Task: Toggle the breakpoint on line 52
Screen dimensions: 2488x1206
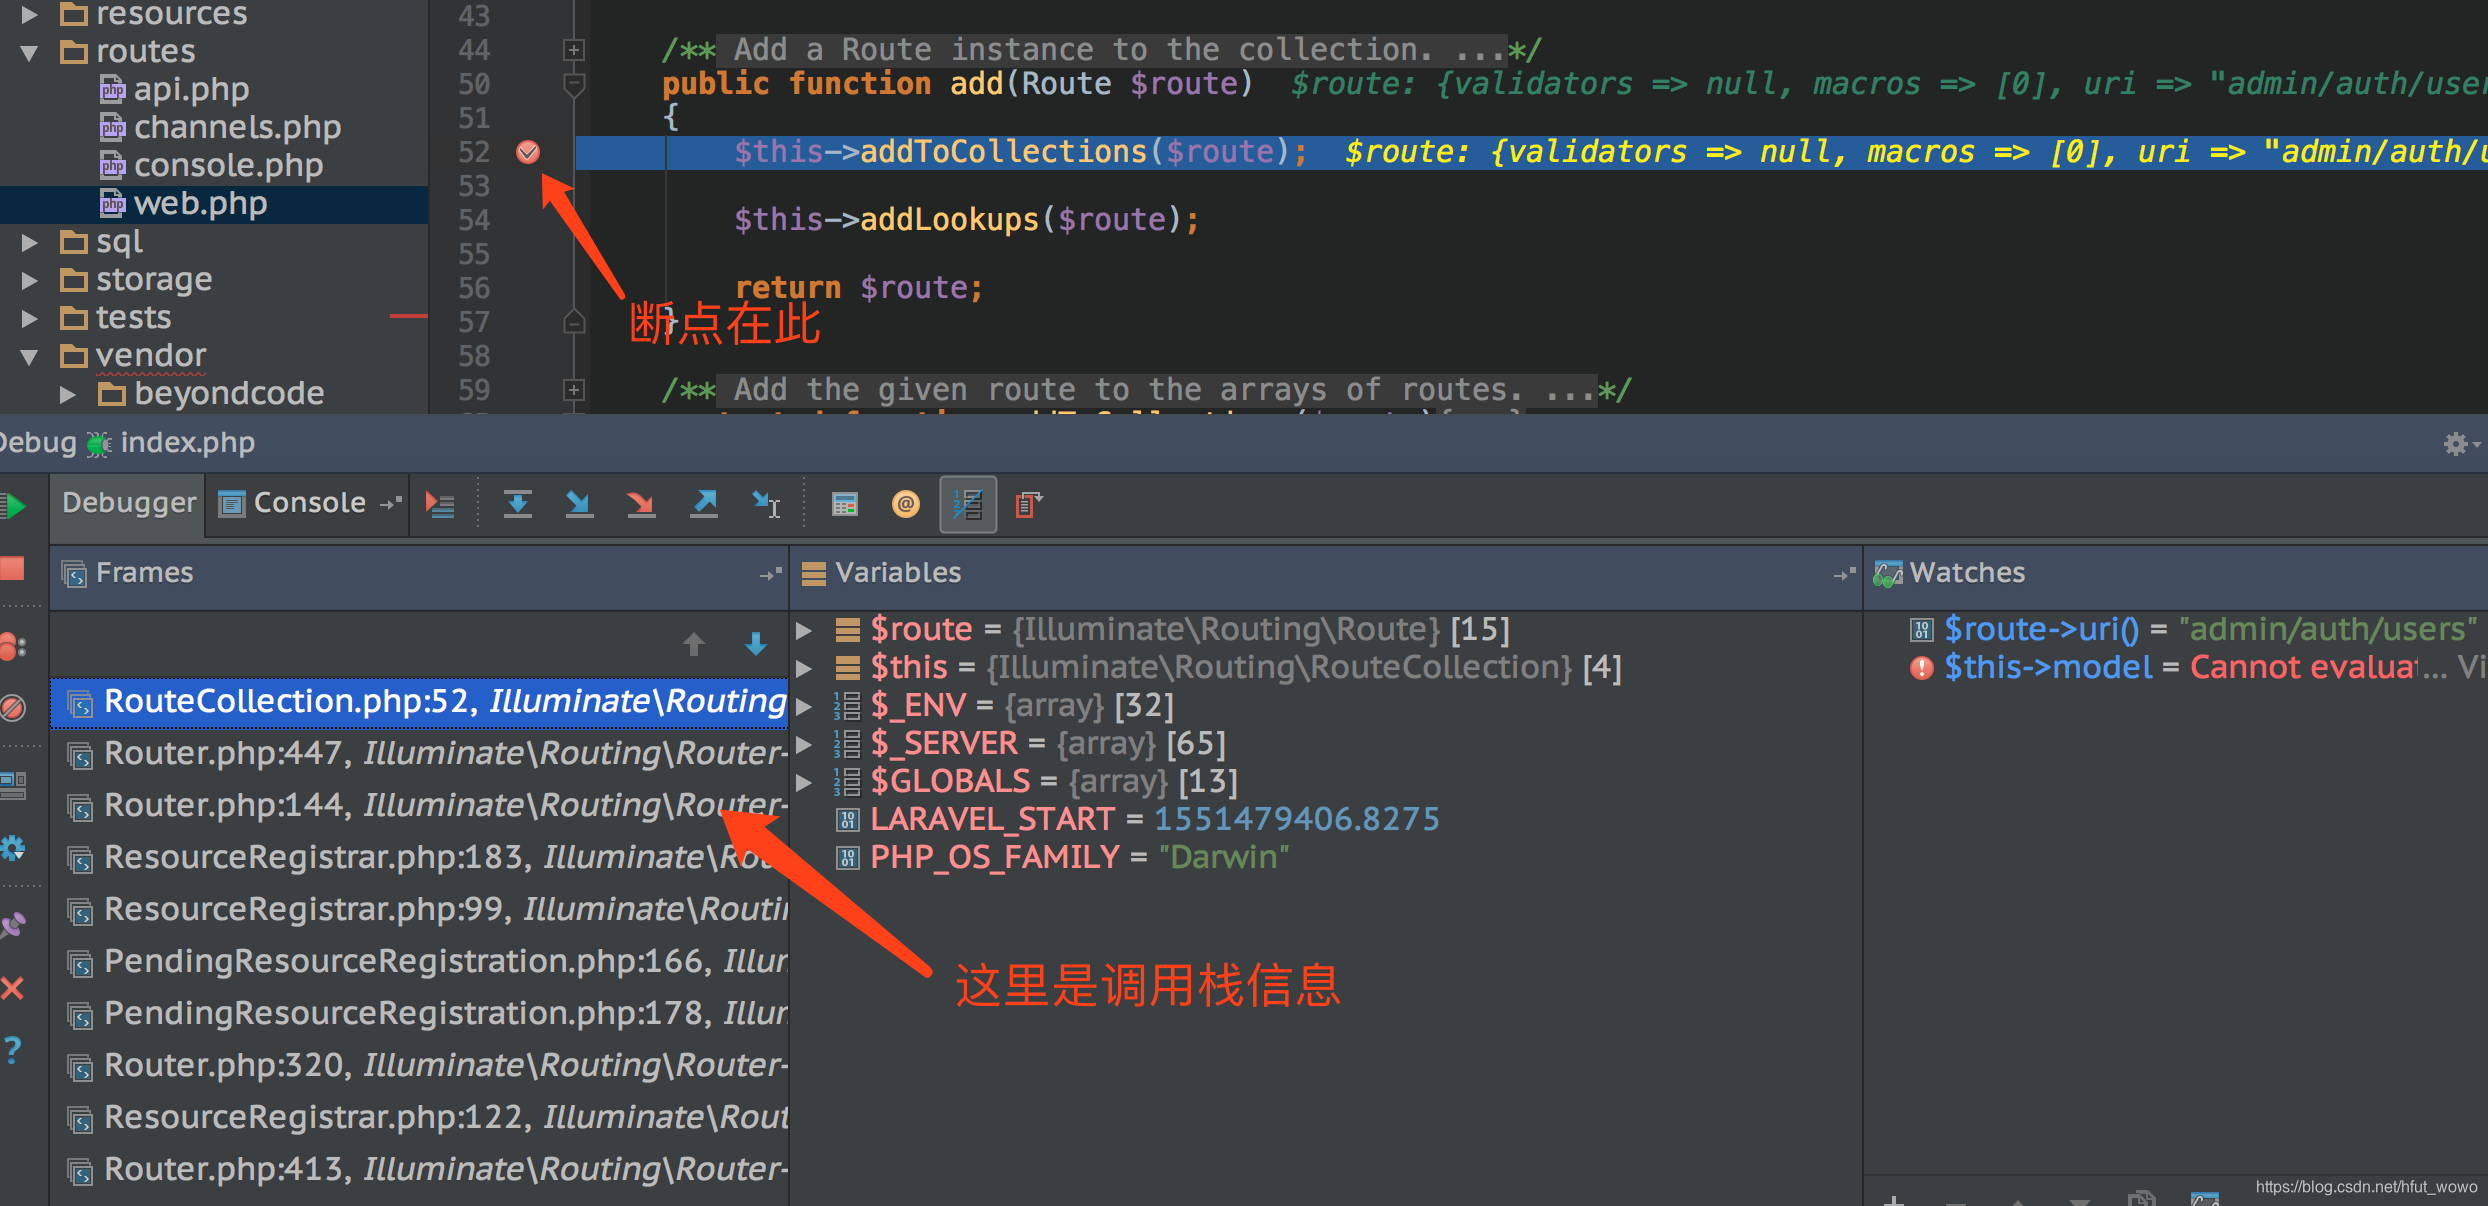Action: pyautogui.click(x=528, y=152)
